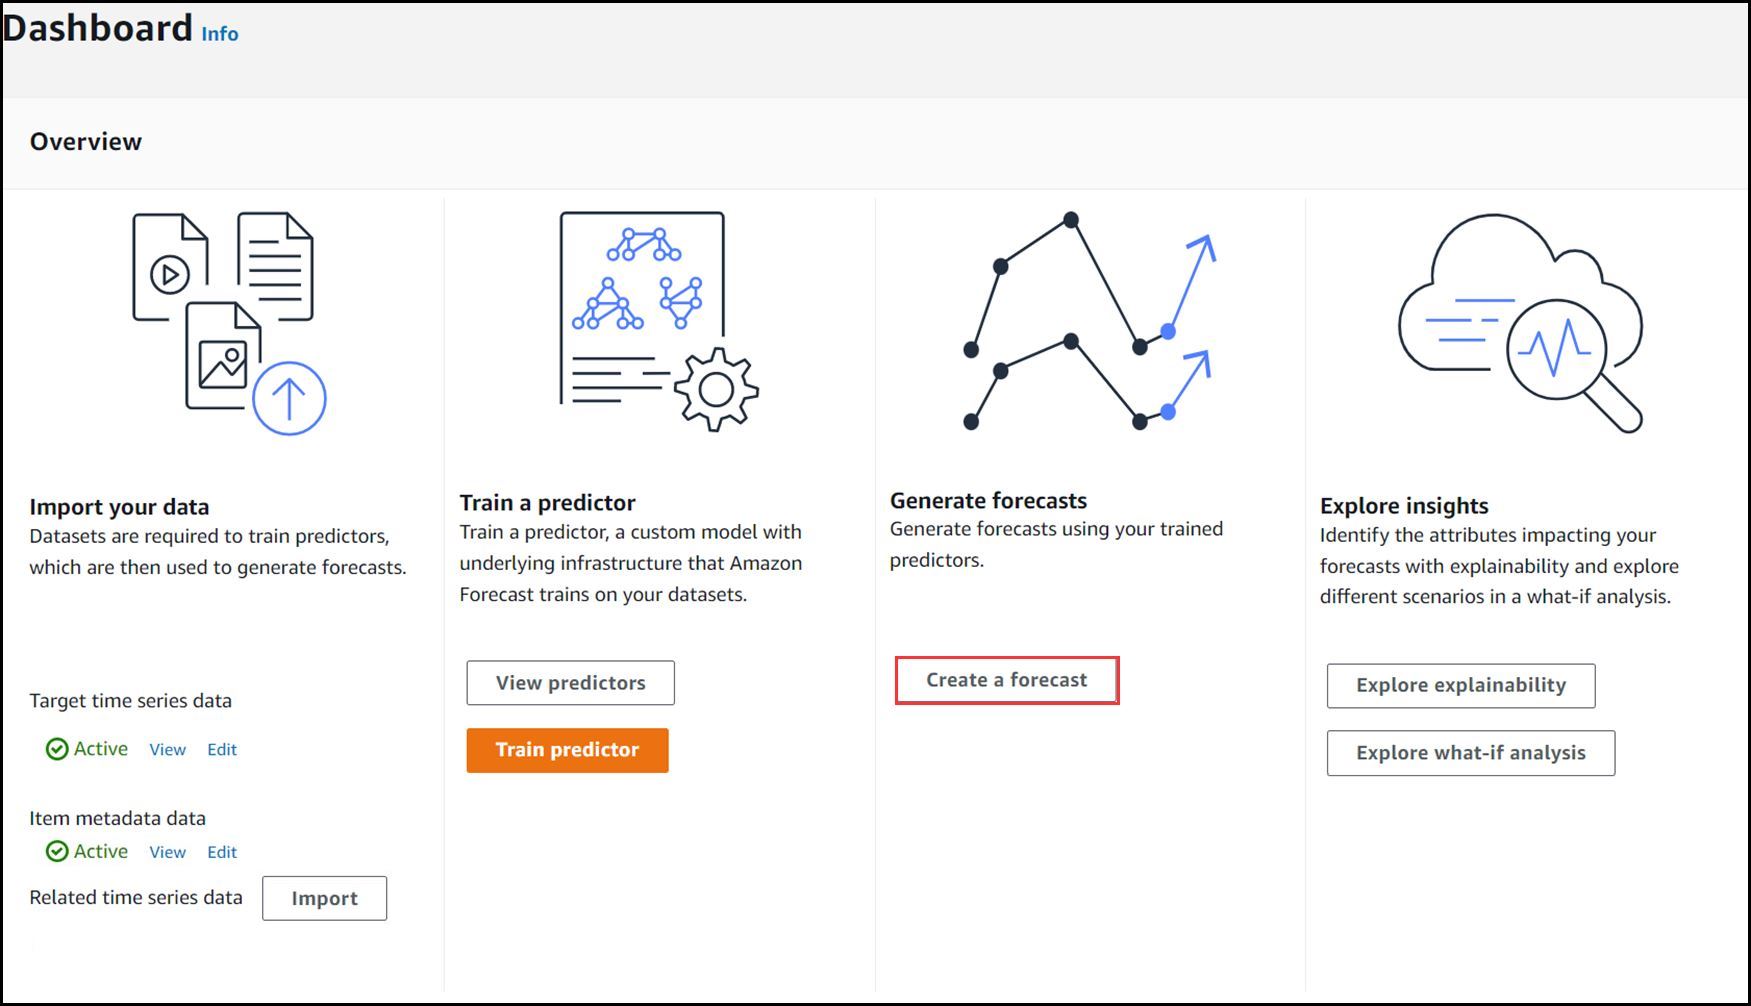Click Target time series Active checkmark icon
This screenshot has width=1751, height=1006.
click(57, 749)
